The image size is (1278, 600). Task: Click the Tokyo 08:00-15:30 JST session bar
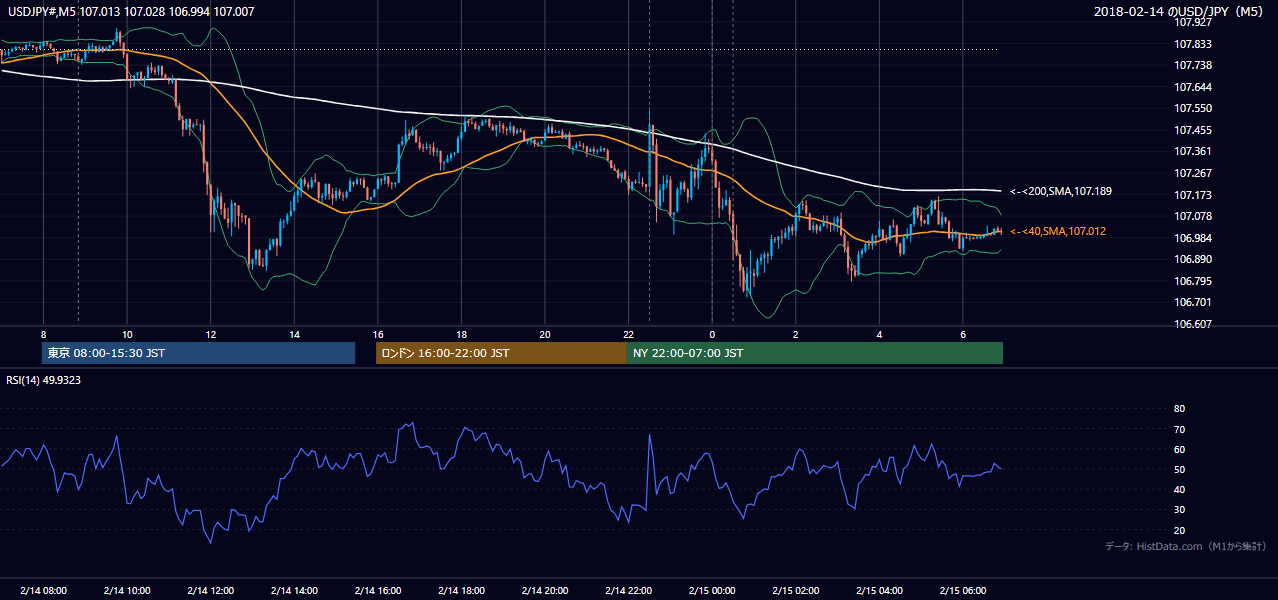click(199, 353)
